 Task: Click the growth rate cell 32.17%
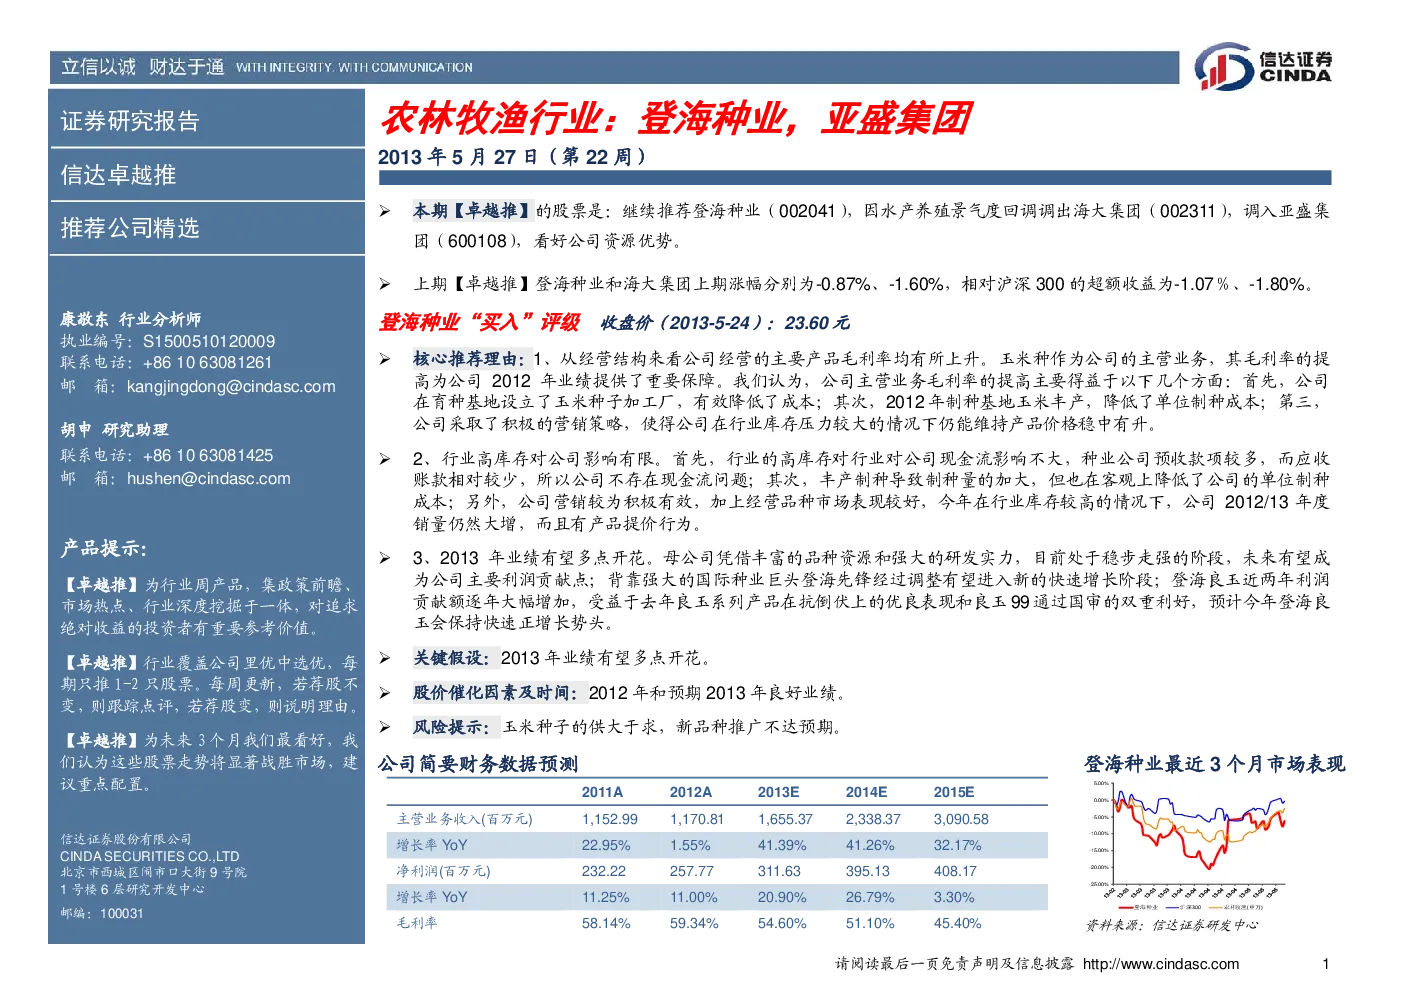(958, 845)
